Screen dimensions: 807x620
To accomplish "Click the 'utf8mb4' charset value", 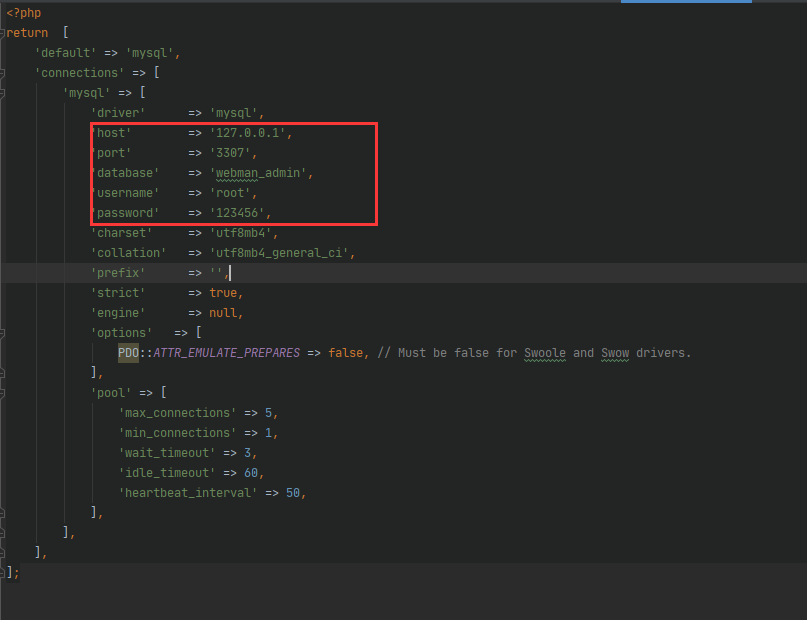I will click(241, 233).
